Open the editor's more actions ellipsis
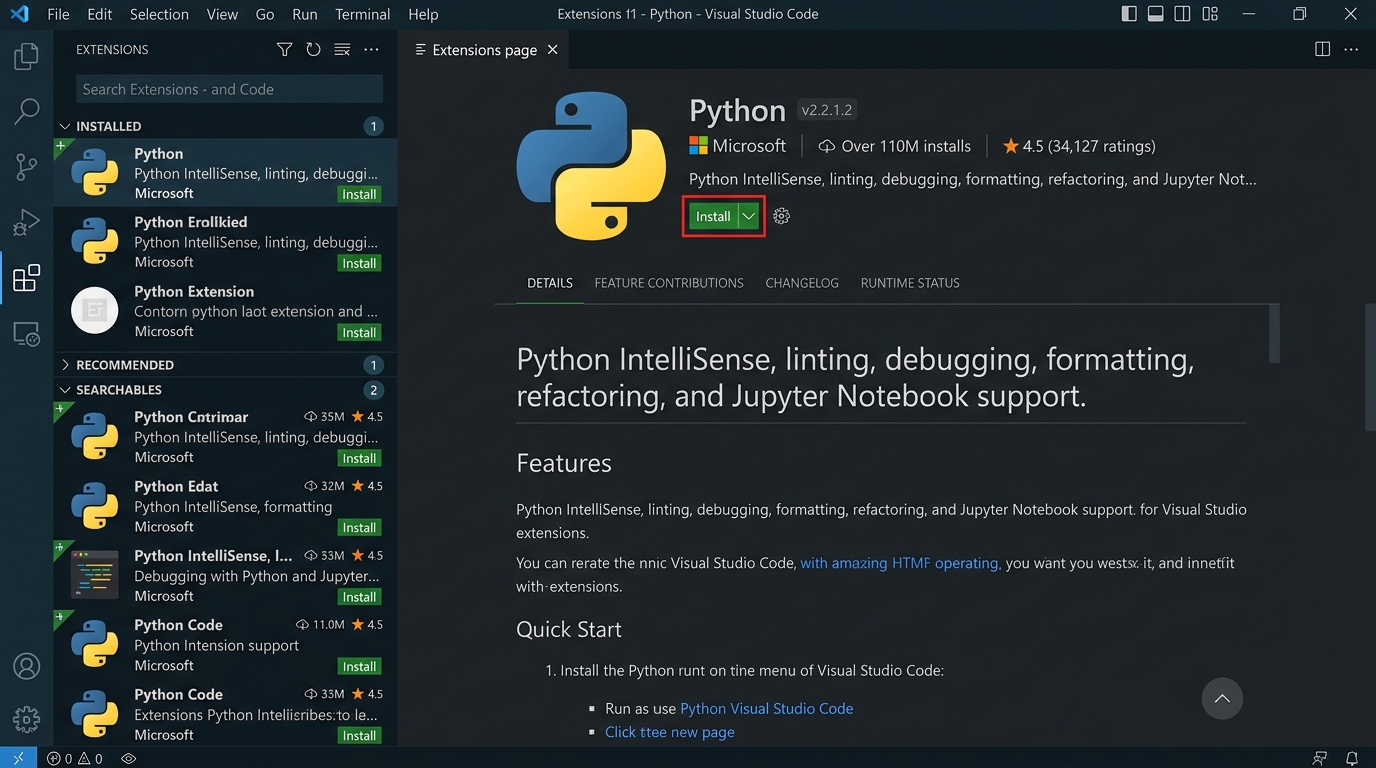 [x=1351, y=49]
